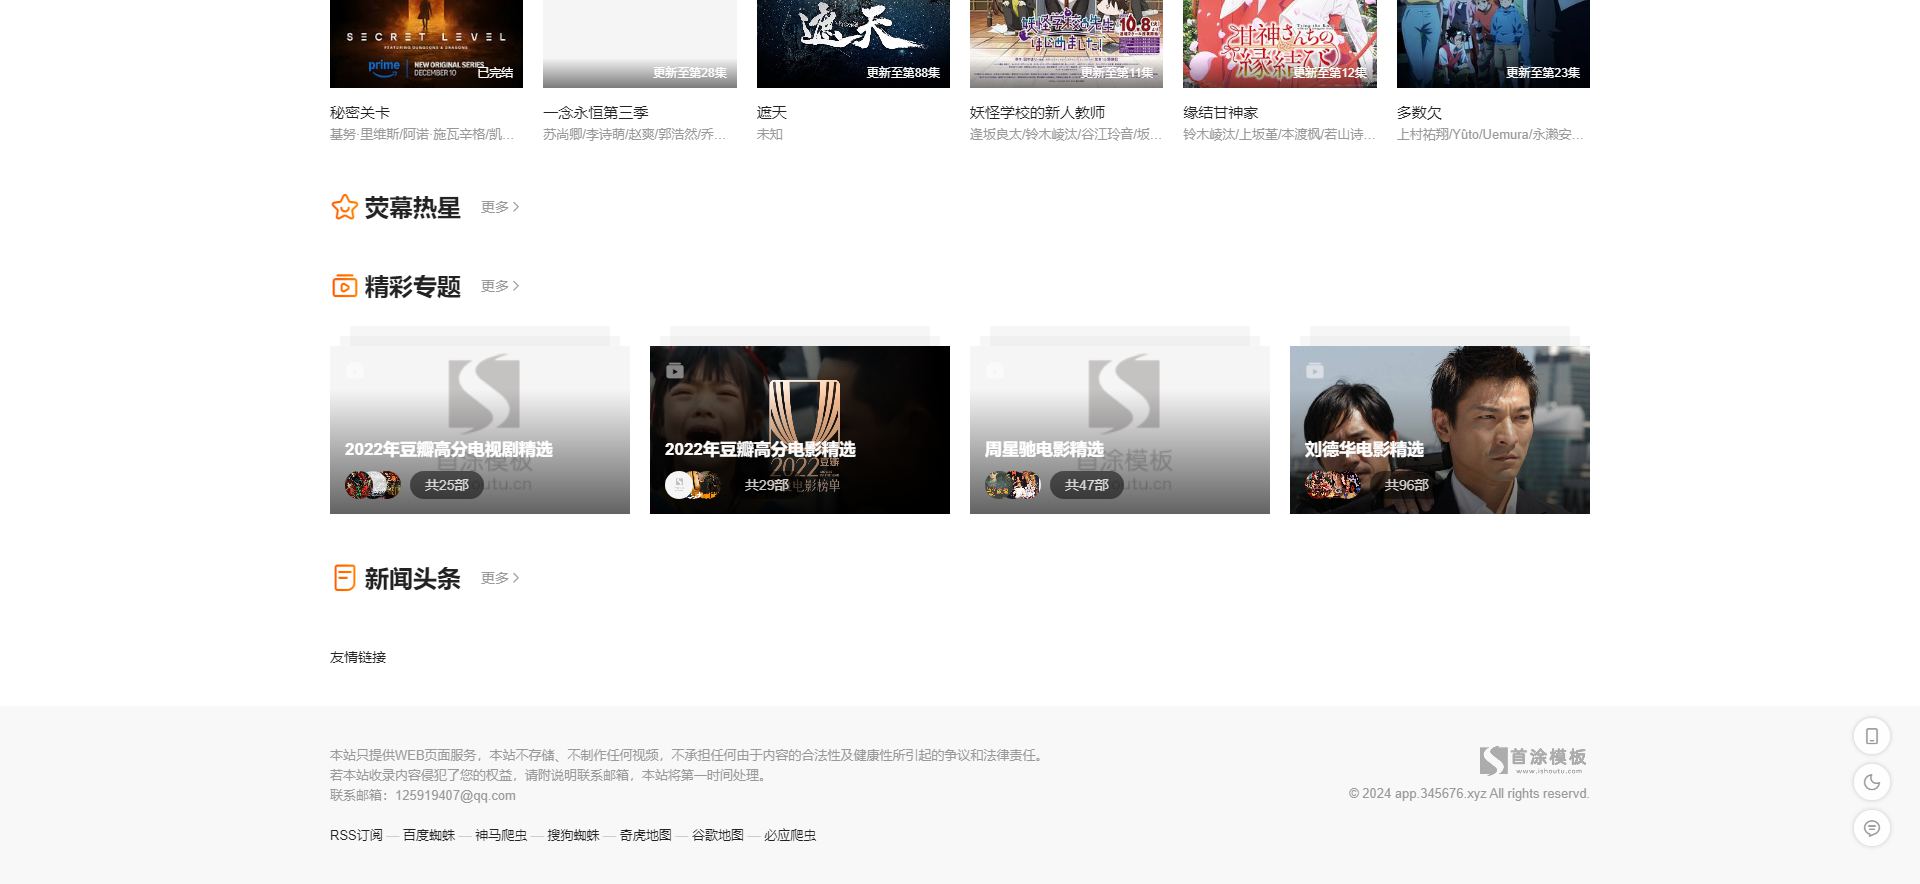
Task: Click the 秘密关卡 title link
Action: (x=360, y=113)
